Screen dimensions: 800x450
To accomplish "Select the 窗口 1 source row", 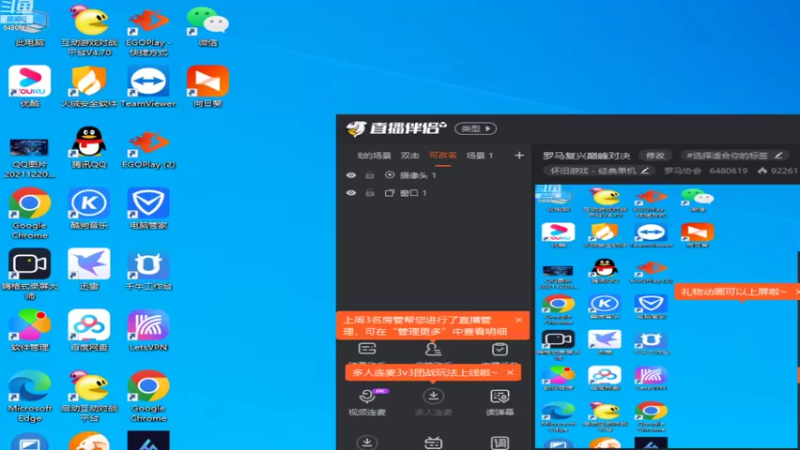I will 436,193.
